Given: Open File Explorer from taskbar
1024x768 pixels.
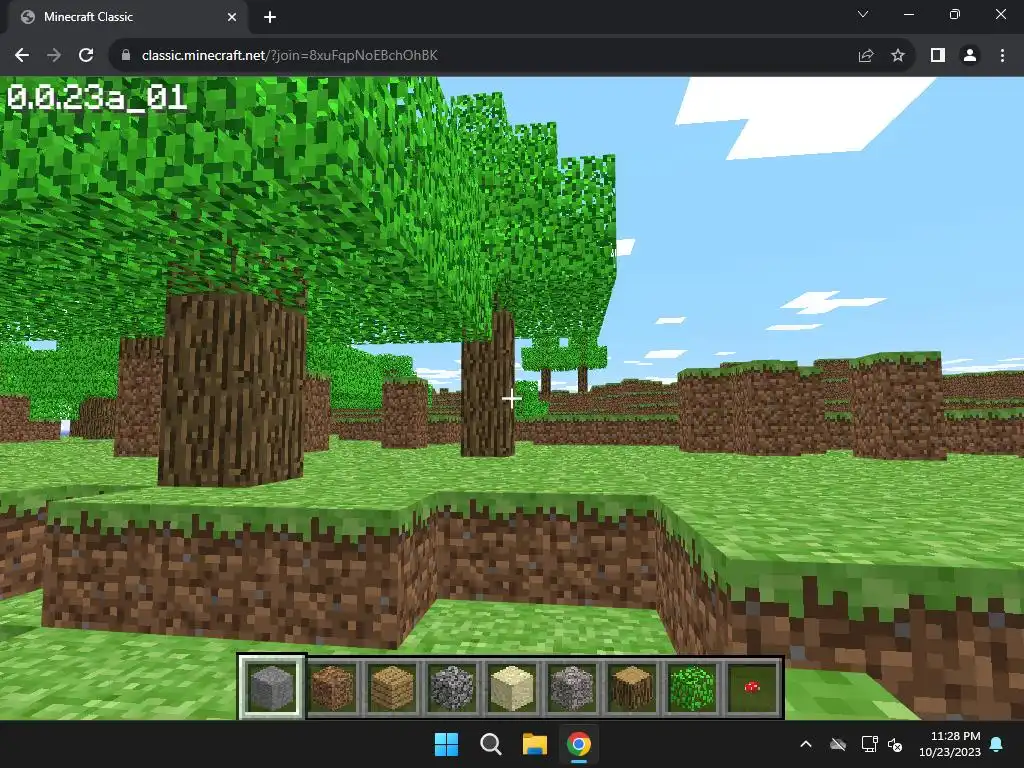Looking at the screenshot, I should click(x=534, y=744).
